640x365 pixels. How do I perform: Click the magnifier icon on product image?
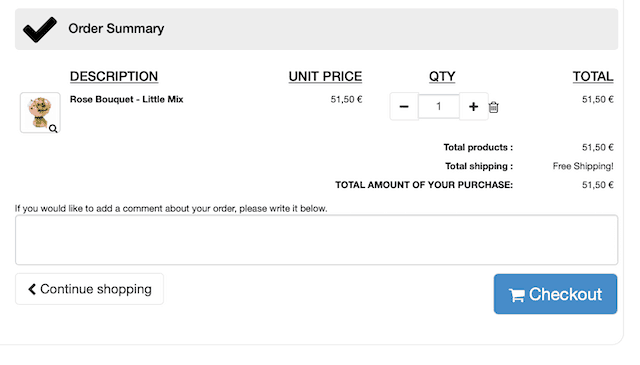coord(53,129)
